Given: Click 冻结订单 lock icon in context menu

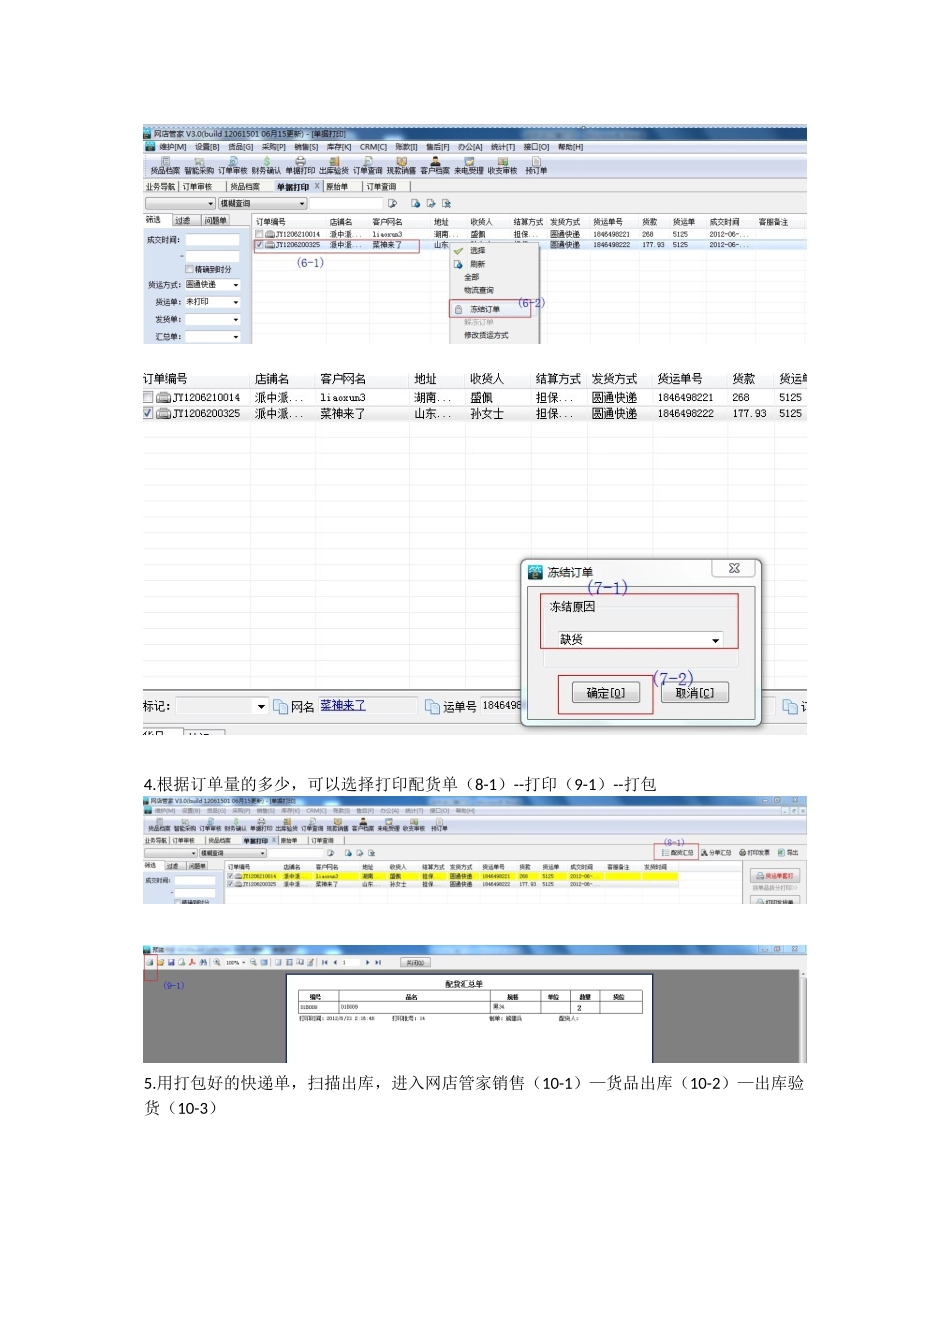Looking at the screenshot, I should coord(459,309).
